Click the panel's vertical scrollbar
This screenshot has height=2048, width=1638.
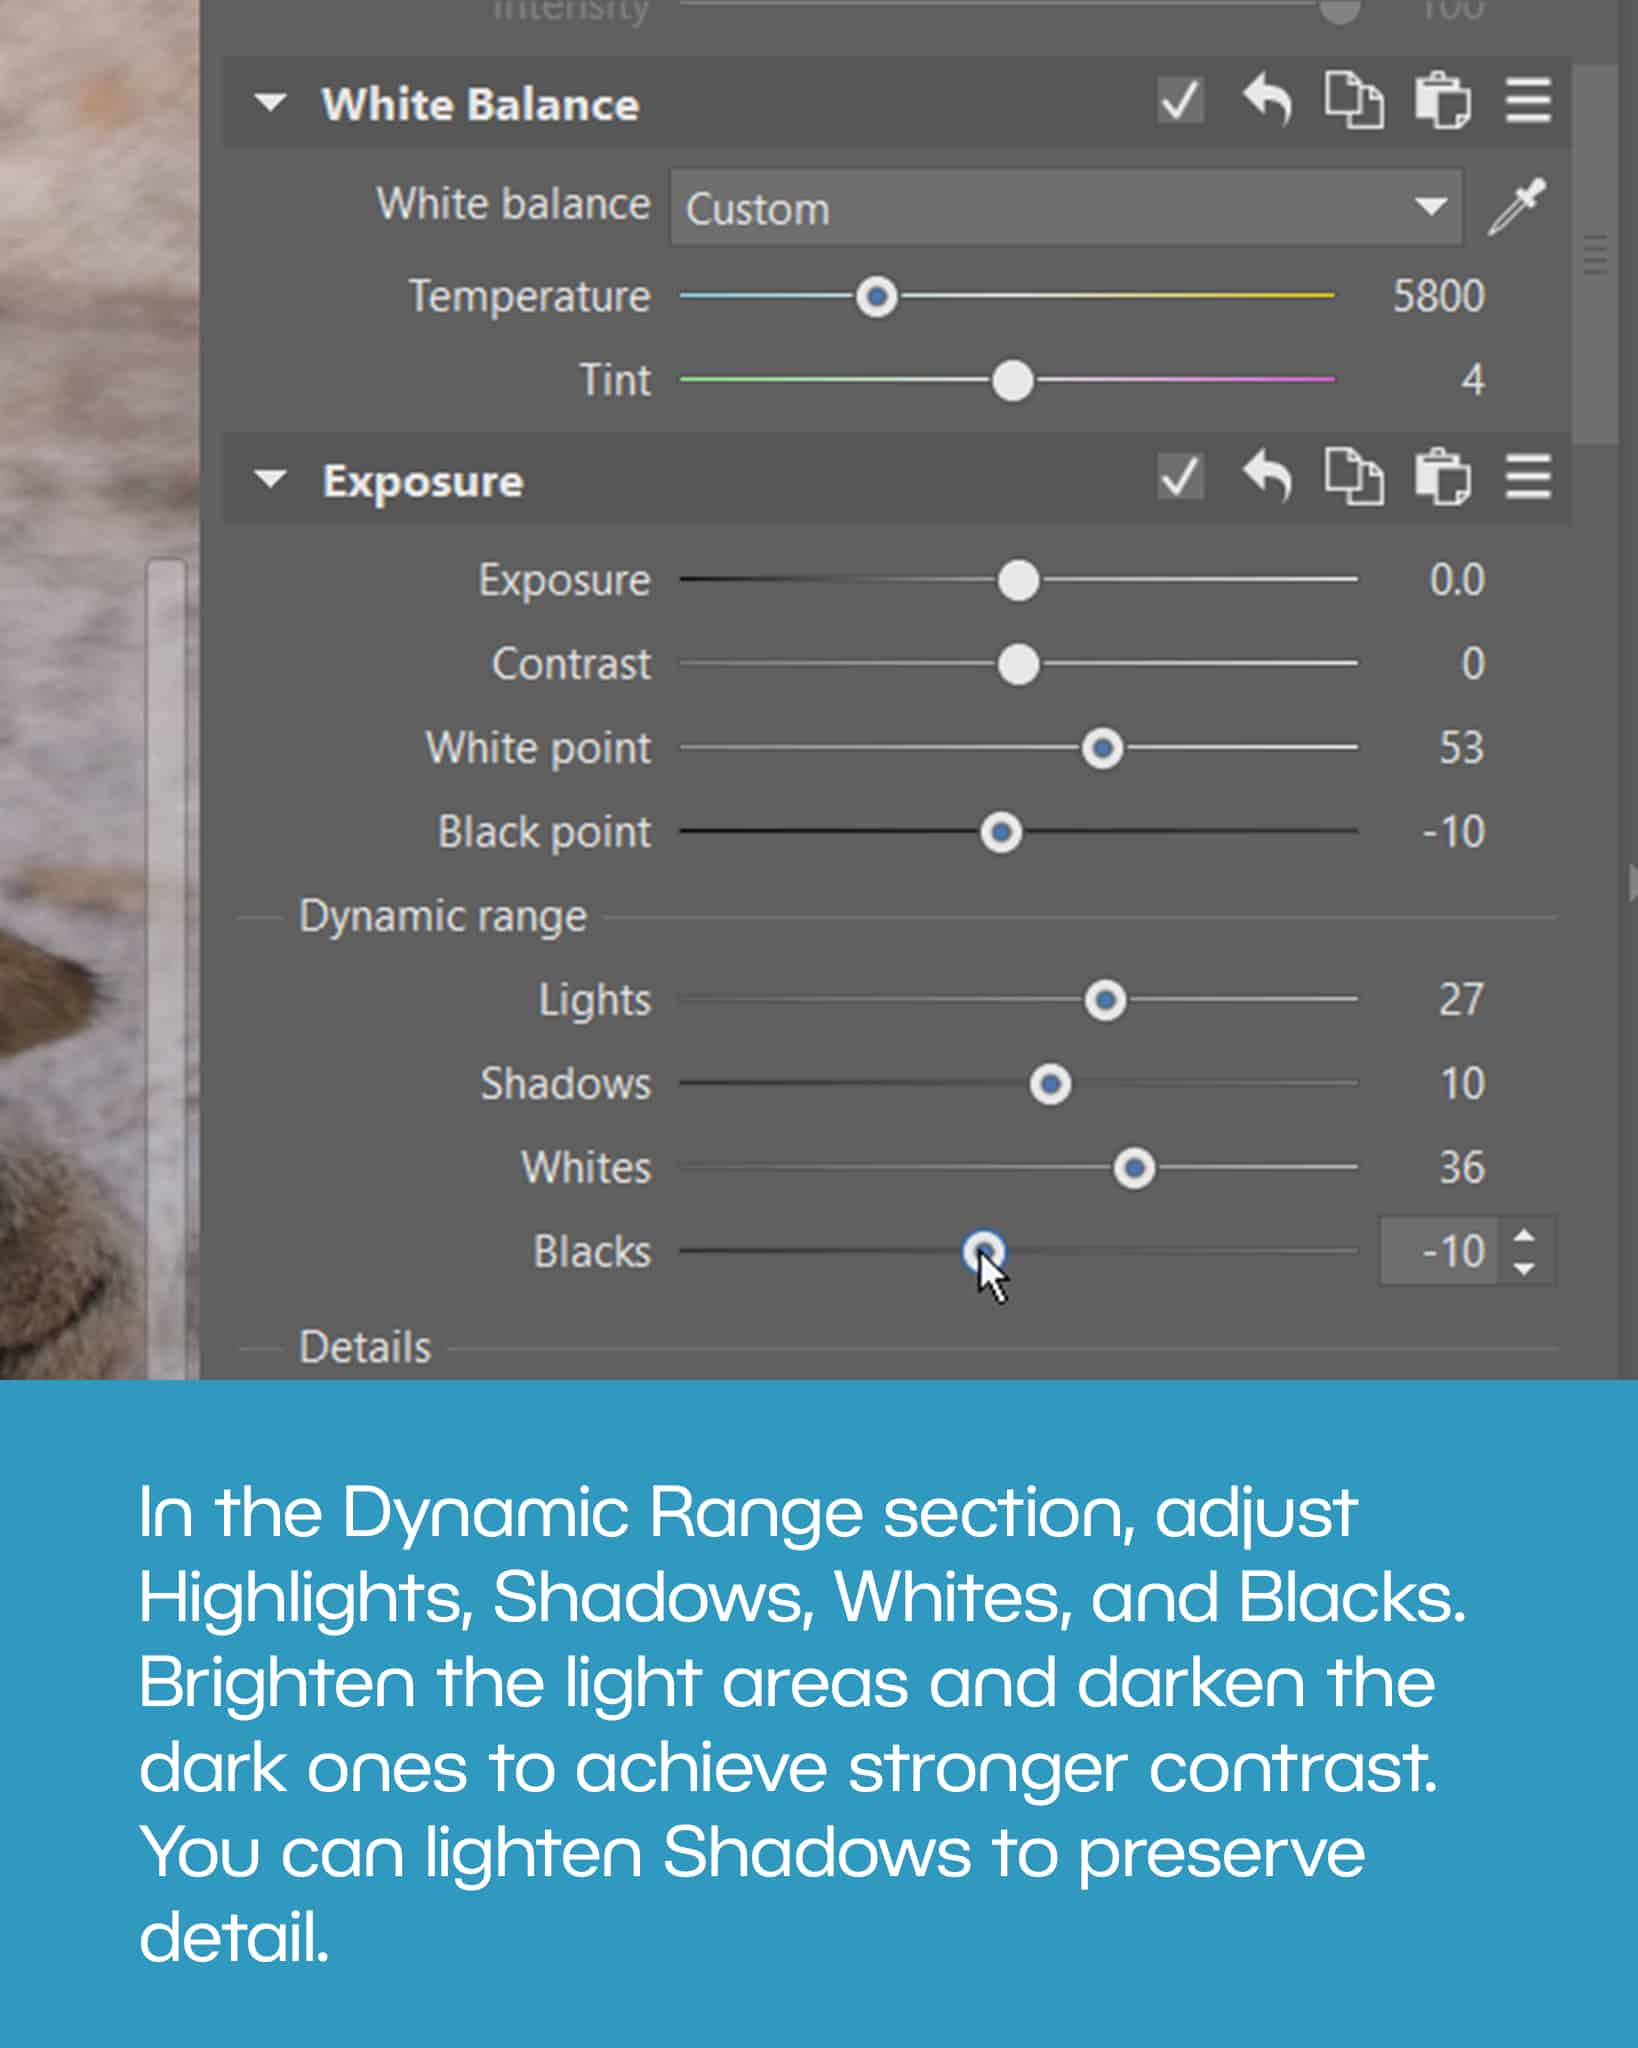coord(1595,255)
